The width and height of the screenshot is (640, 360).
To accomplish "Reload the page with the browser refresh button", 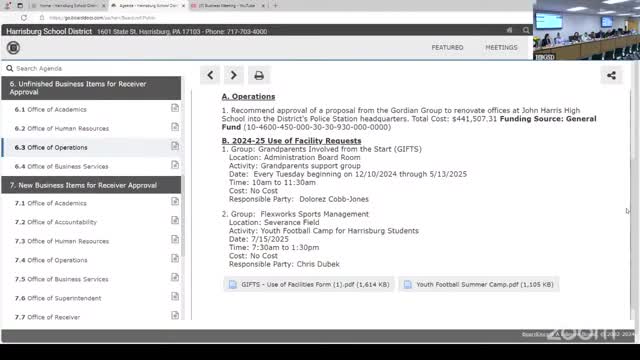I will (24, 18).
